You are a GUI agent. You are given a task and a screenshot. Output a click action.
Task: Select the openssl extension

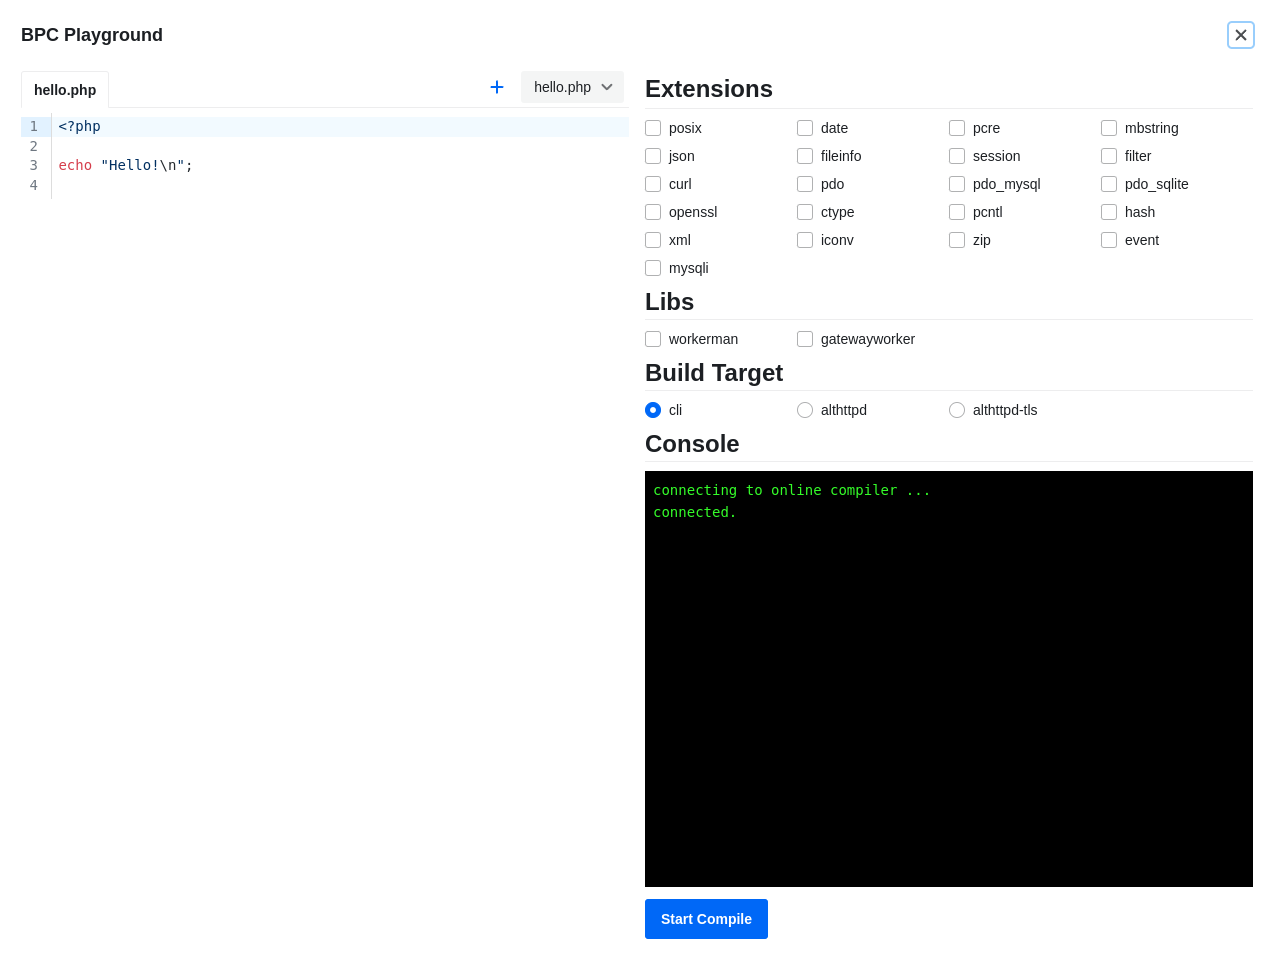point(653,212)
